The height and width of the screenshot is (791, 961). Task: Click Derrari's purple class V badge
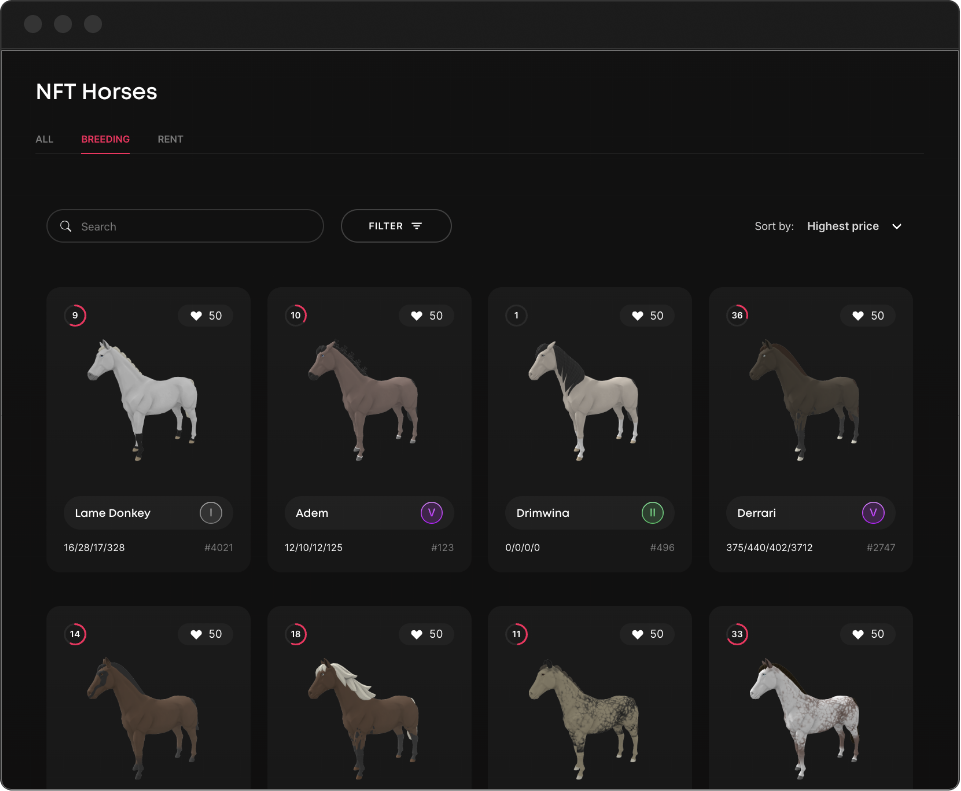click(x=873, y=513)
